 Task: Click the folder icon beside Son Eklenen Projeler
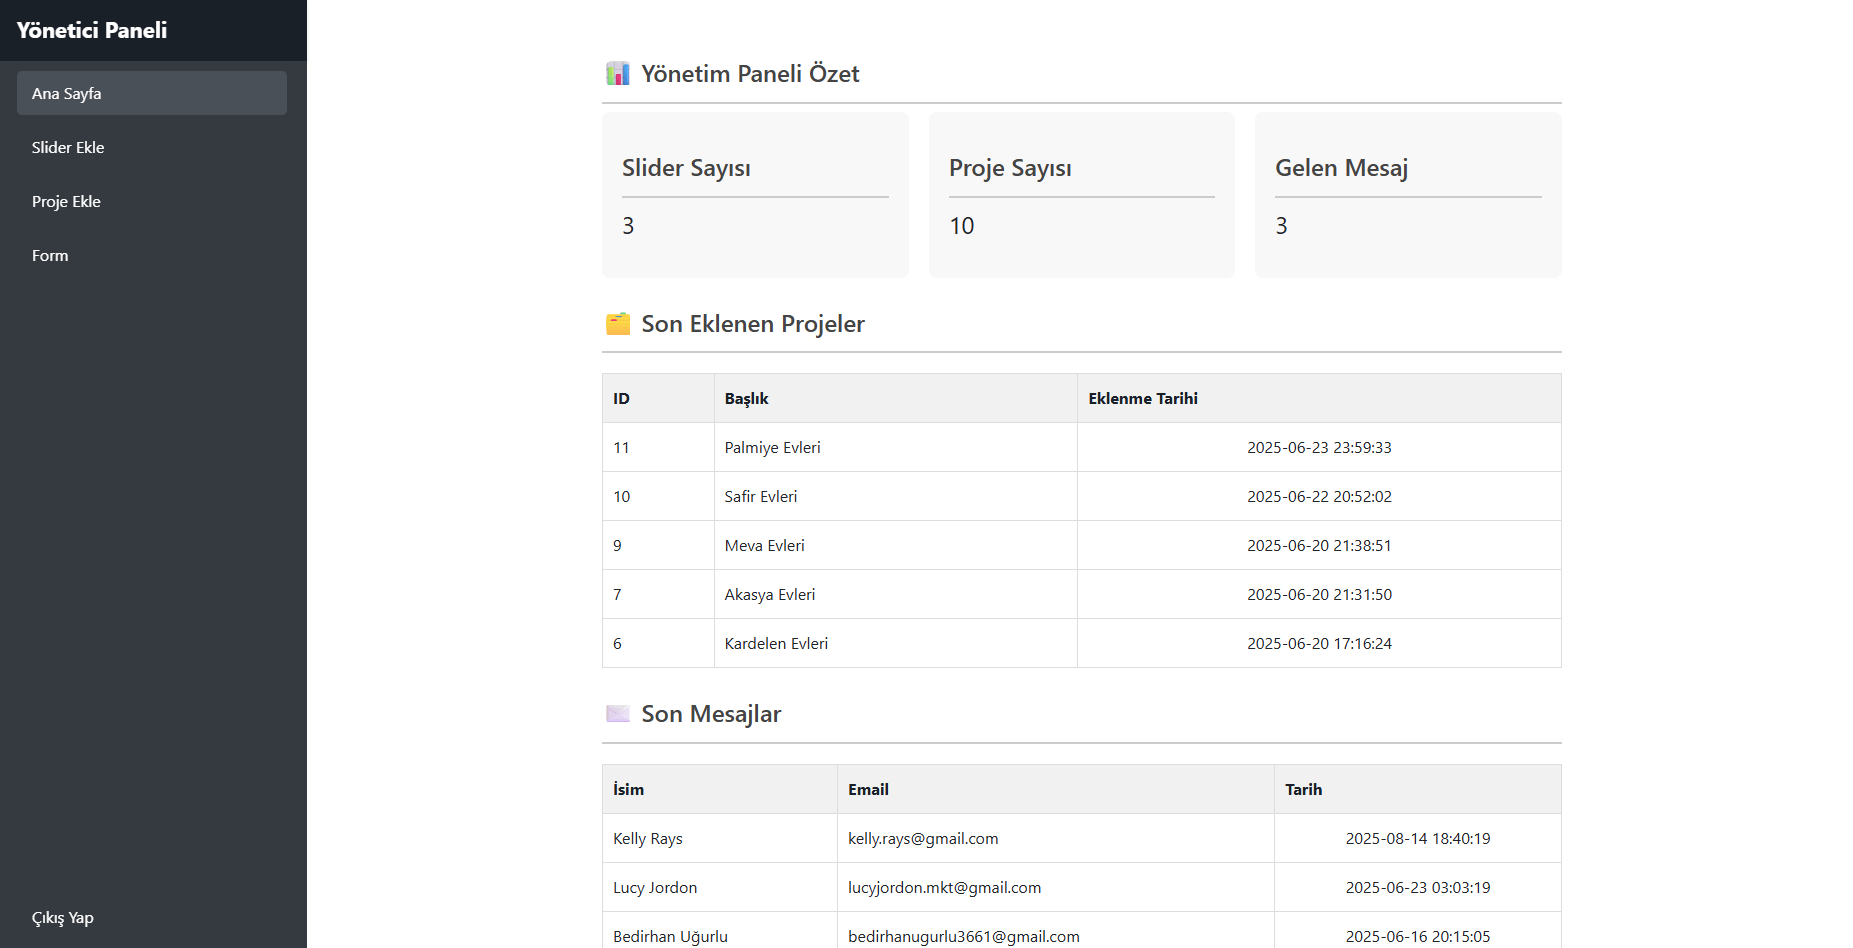coord(617,324)
